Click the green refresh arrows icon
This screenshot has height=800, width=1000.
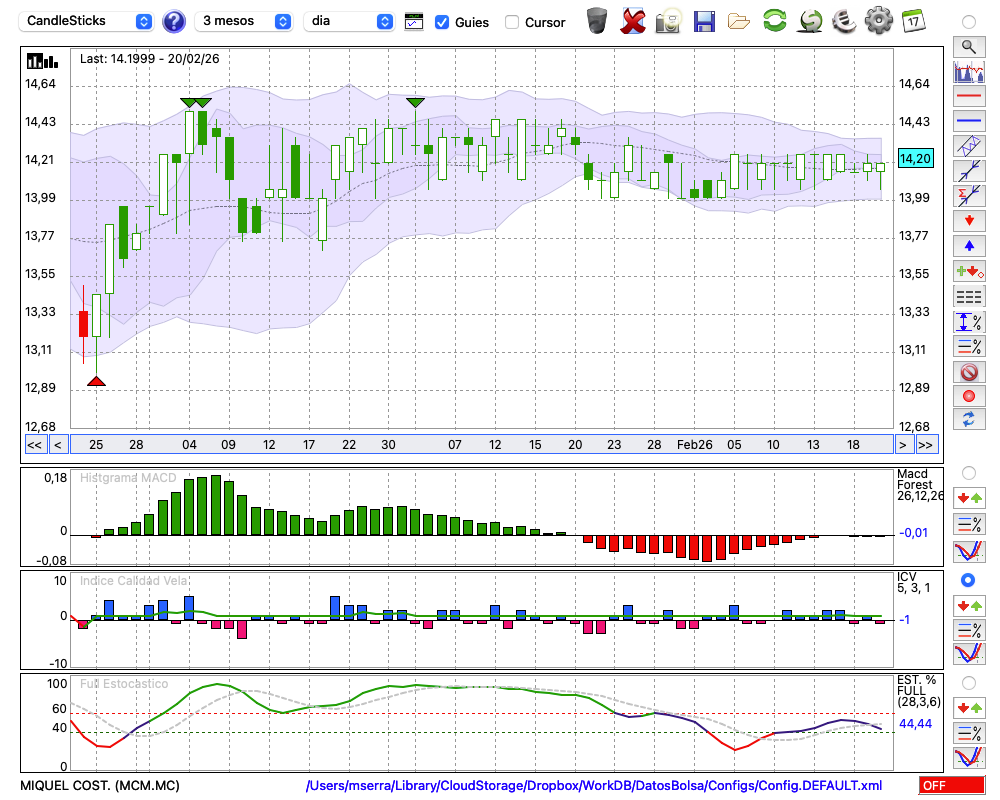point(774,21)
